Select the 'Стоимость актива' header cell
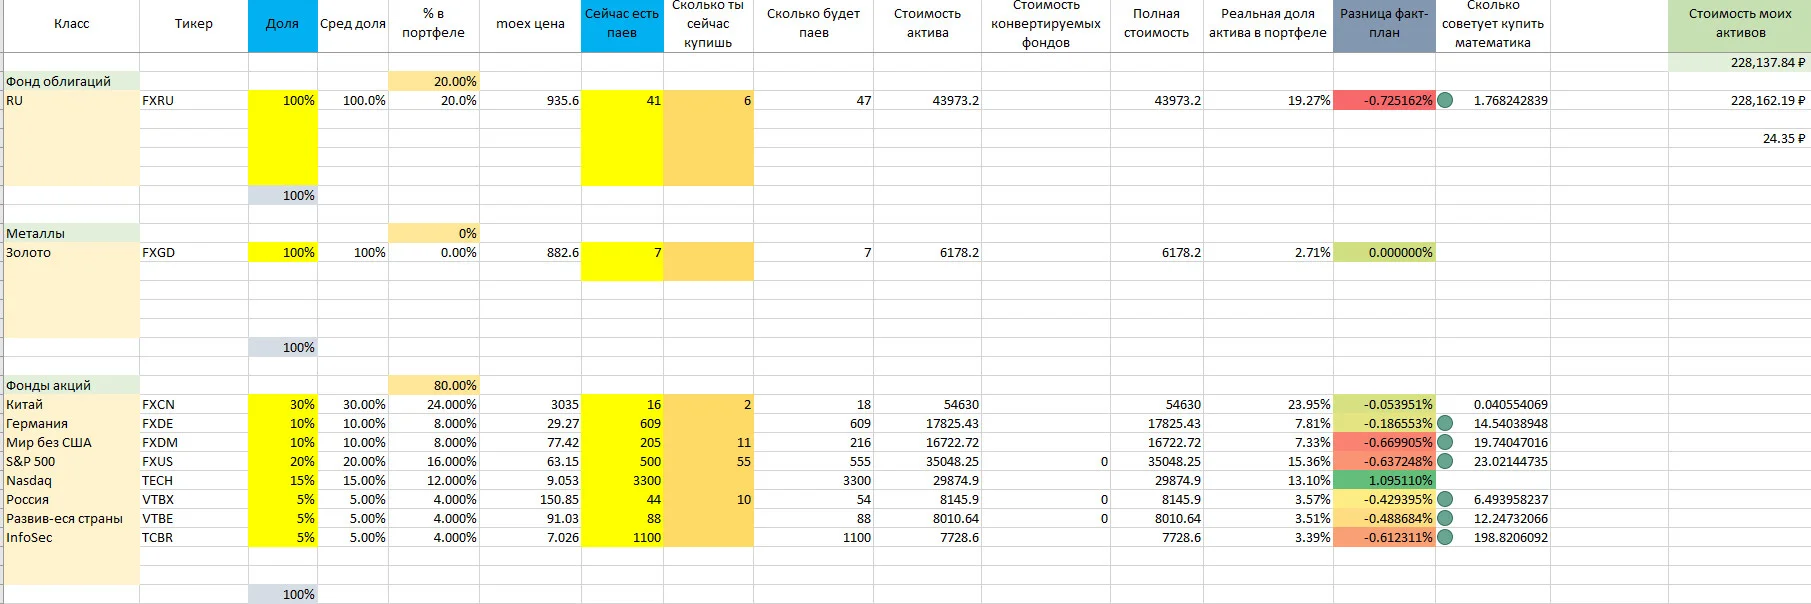 pyautogui.click(x=927, y=26)
